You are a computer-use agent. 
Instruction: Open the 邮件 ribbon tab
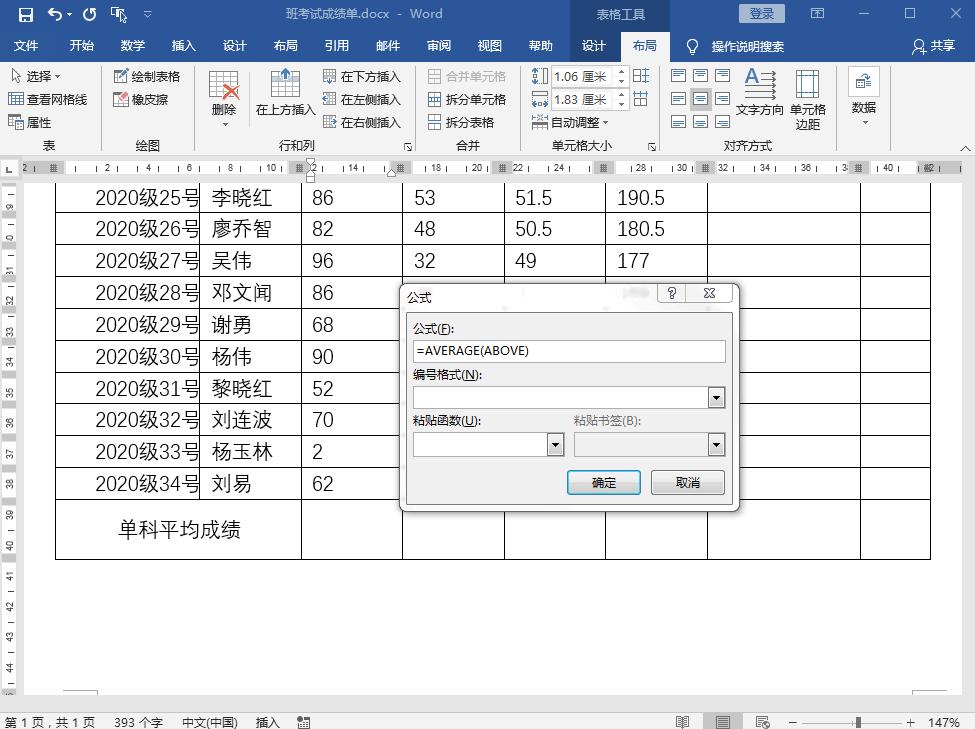(388, 46)
